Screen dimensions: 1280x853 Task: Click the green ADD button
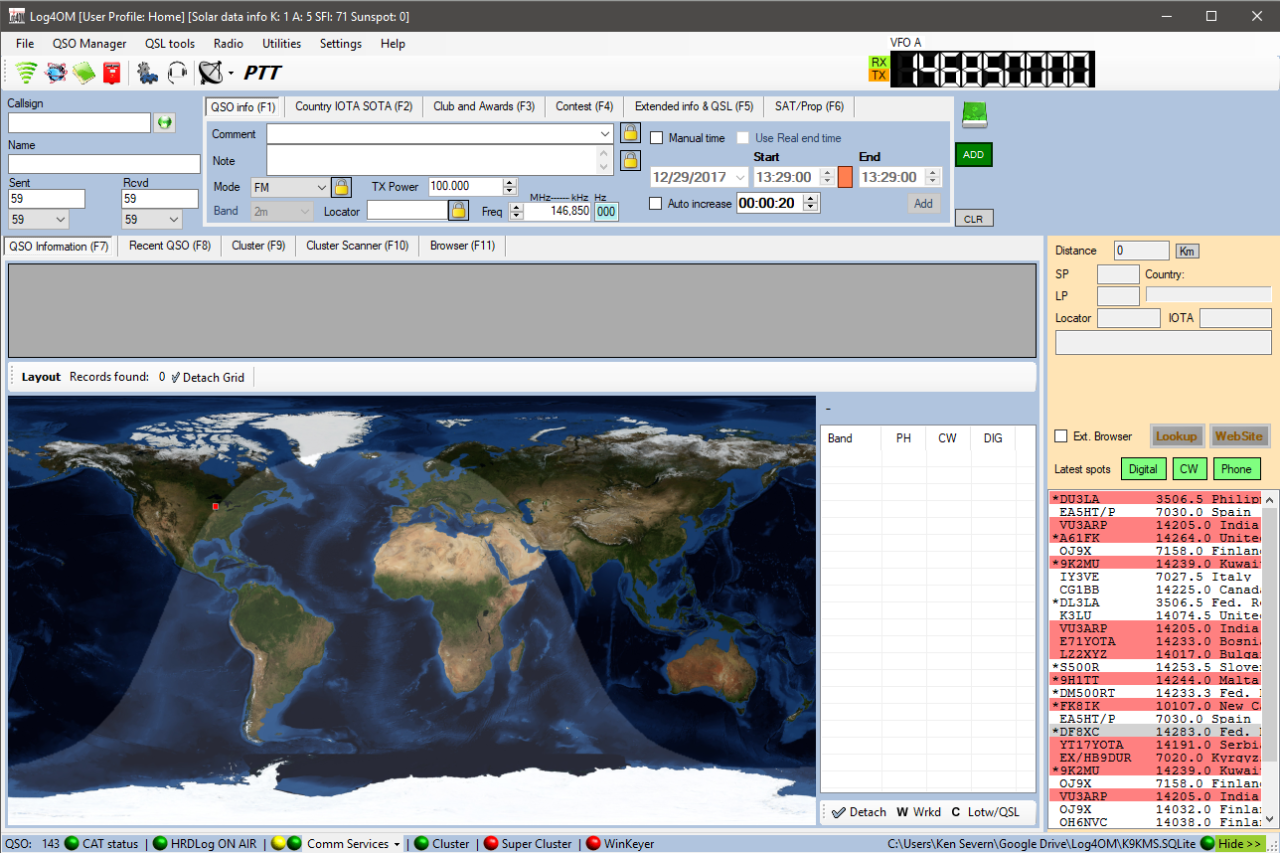coord(974,155)
